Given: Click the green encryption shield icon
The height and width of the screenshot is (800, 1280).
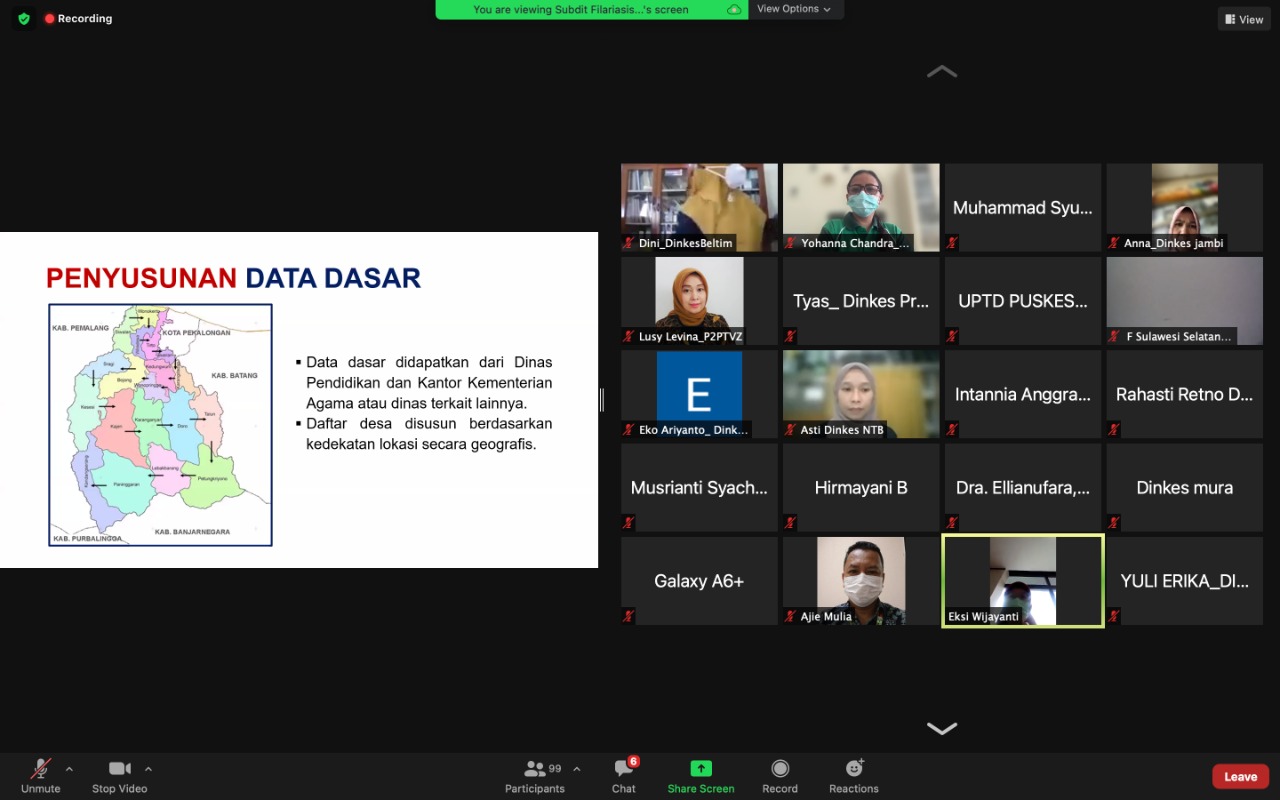Looking at the screenshot, I should coord(24,18).
